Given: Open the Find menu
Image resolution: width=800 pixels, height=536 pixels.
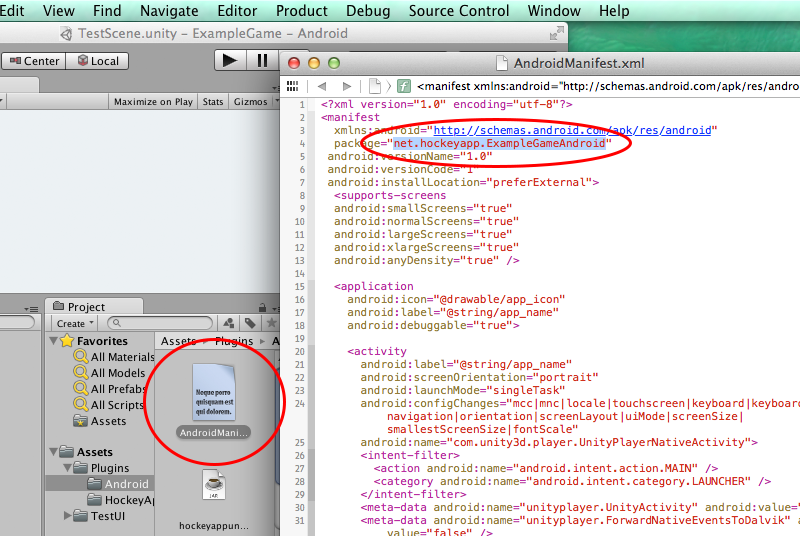Looking at the screenshot, I should coord(107,11).
